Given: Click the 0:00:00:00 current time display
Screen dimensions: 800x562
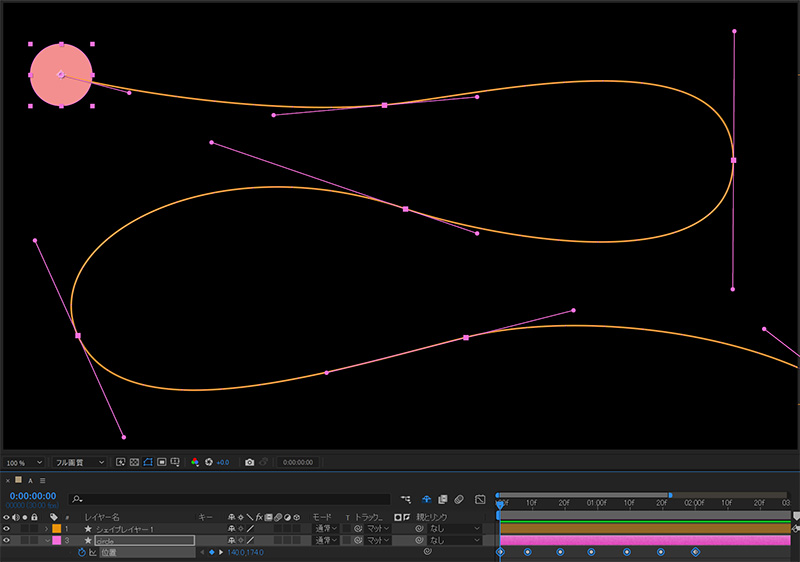Looking at the screenshot, I should pyautogui.click(x=32, y=495).
